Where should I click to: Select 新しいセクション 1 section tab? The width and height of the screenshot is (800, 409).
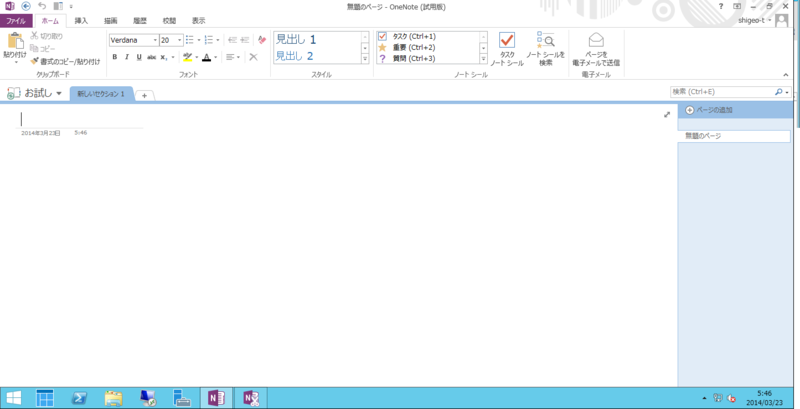point(101,94)
